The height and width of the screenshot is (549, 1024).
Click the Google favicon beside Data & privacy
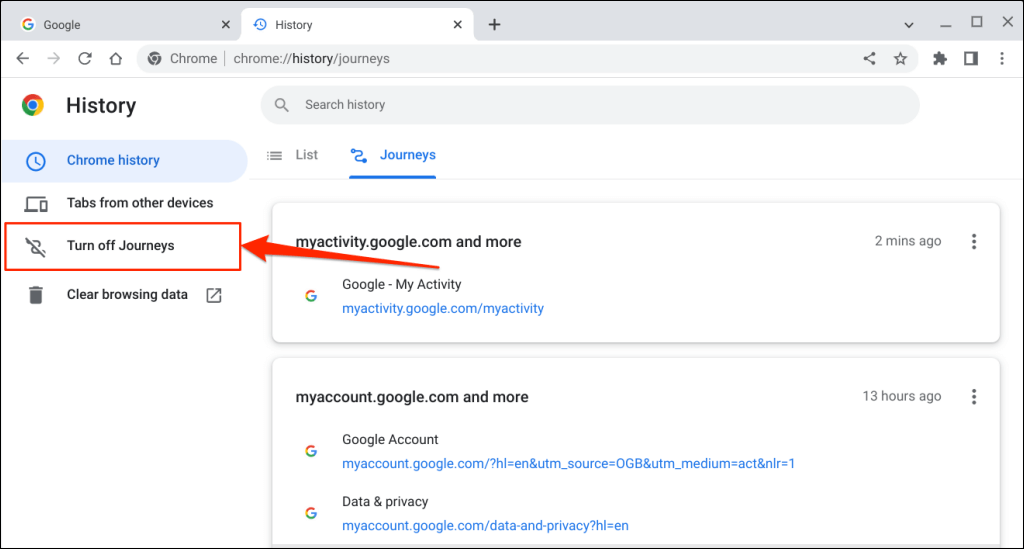[311, 514]
